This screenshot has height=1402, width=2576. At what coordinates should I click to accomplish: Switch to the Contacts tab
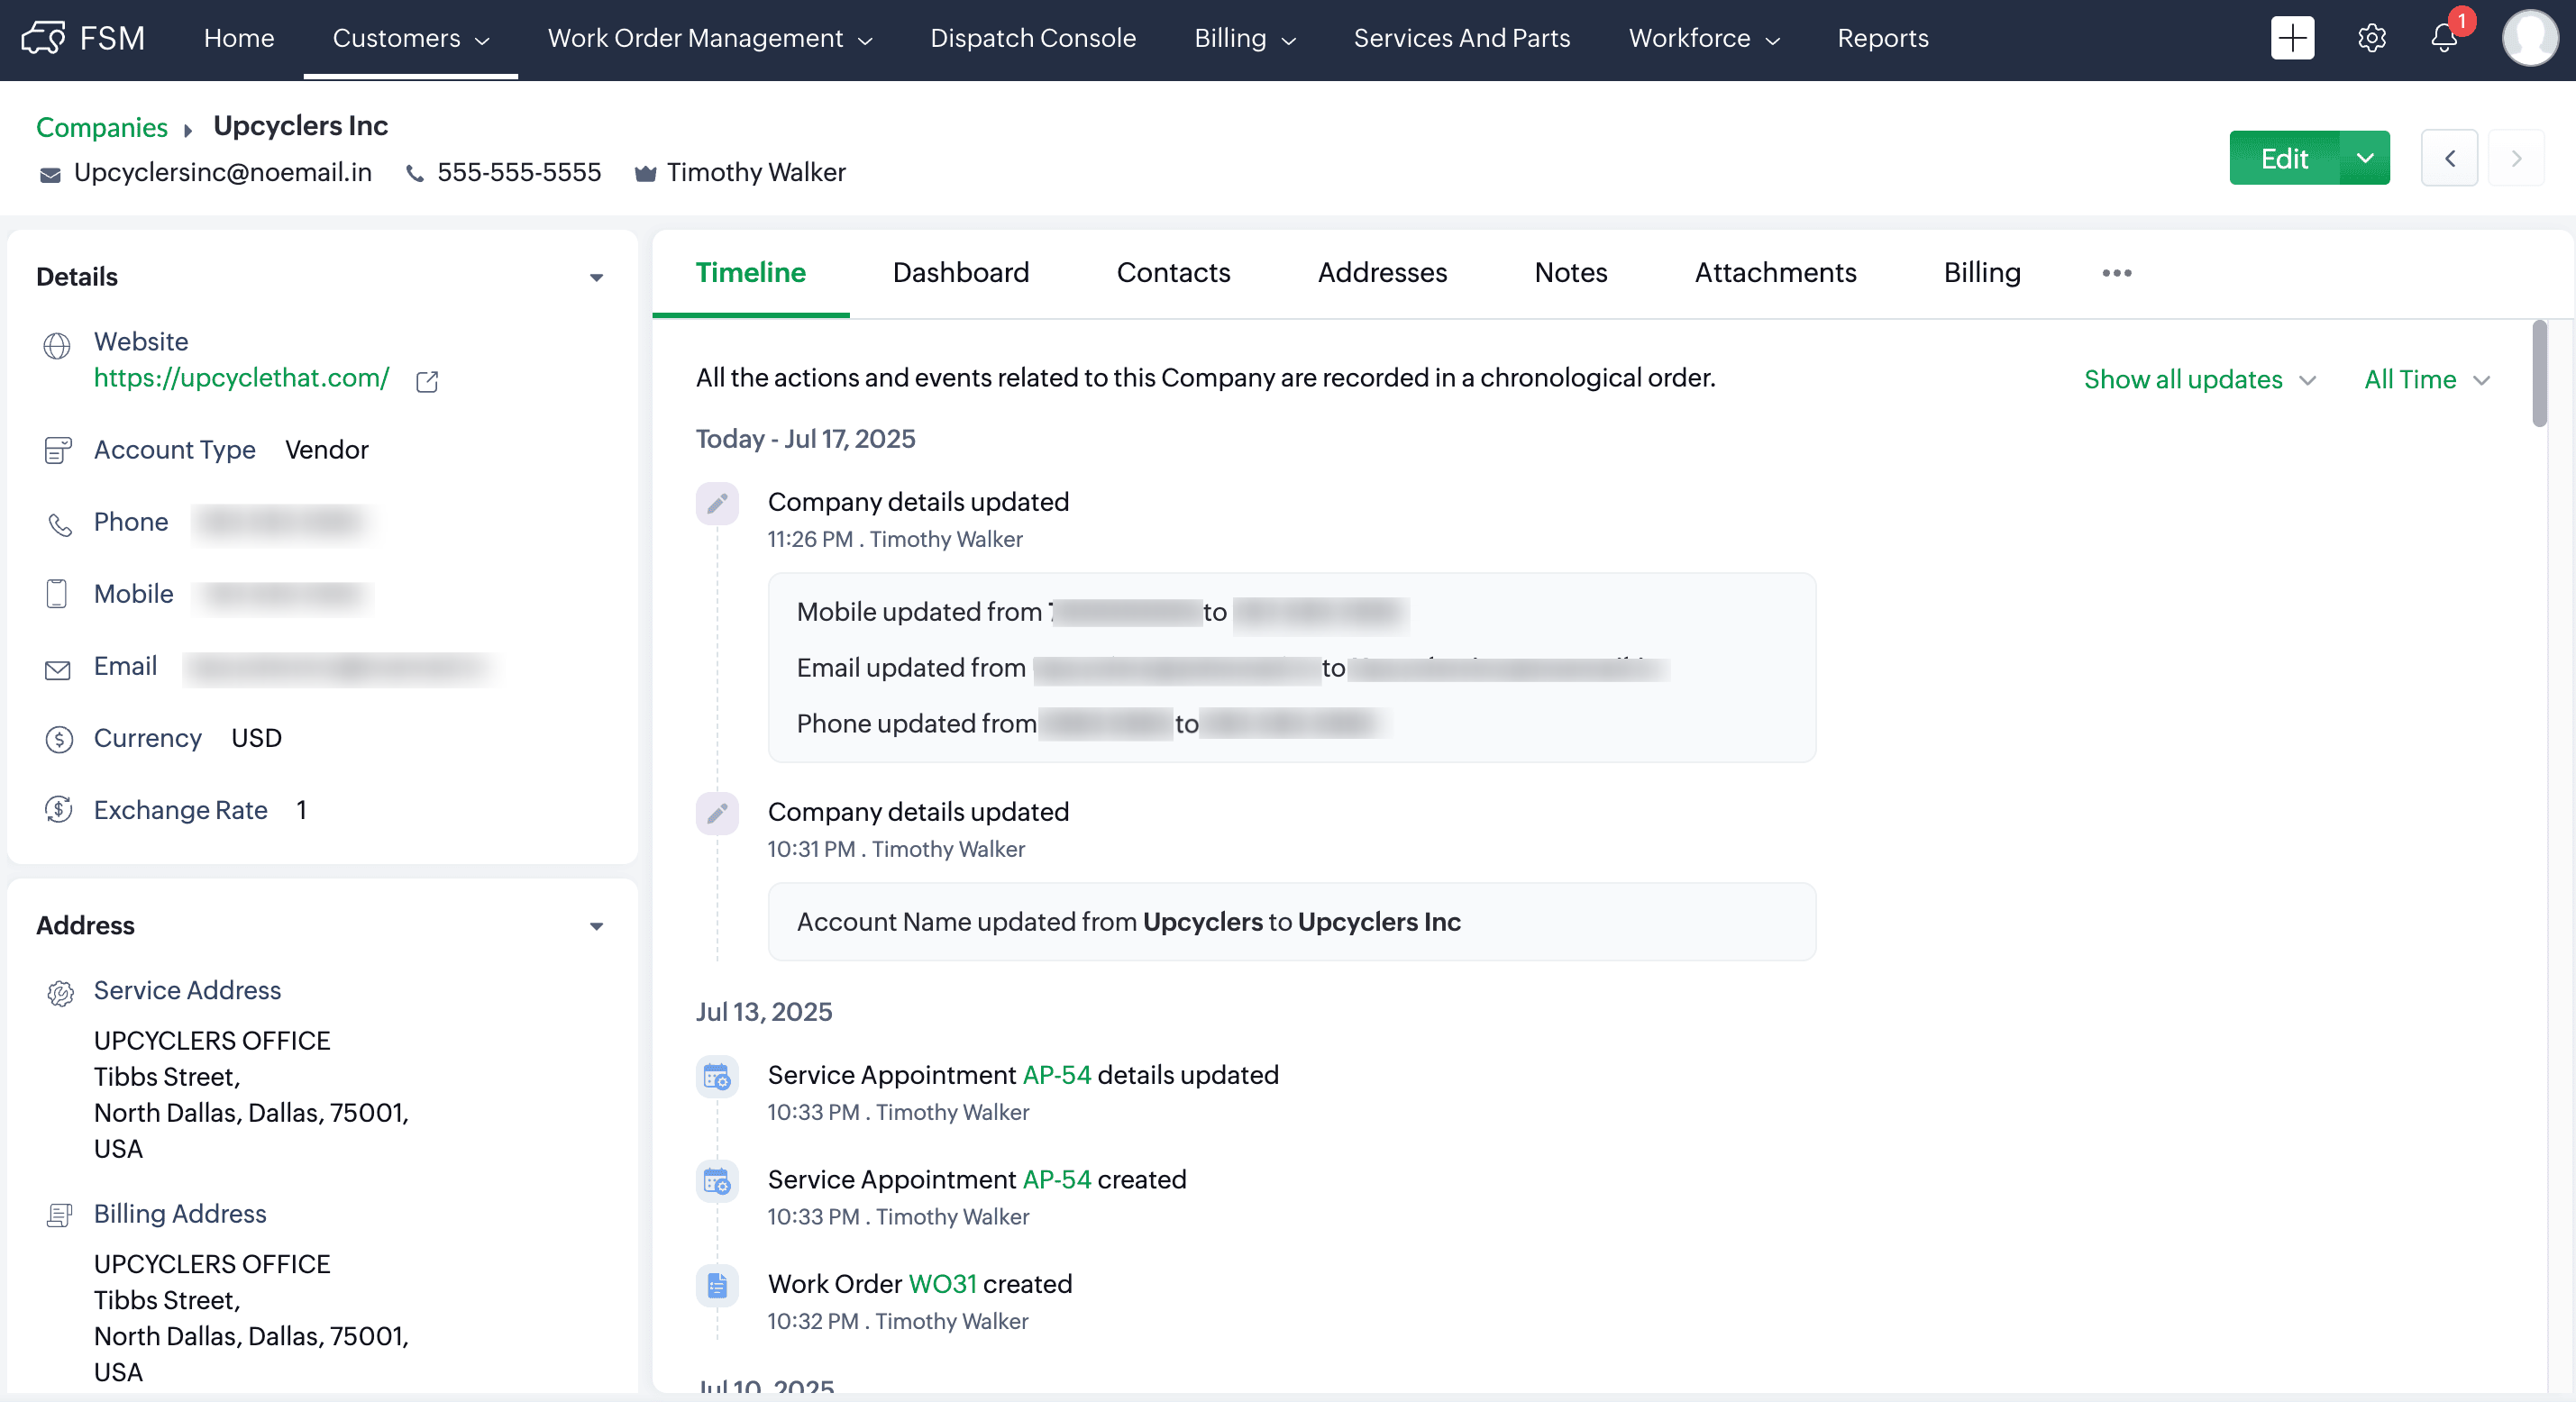(1173, 273)
